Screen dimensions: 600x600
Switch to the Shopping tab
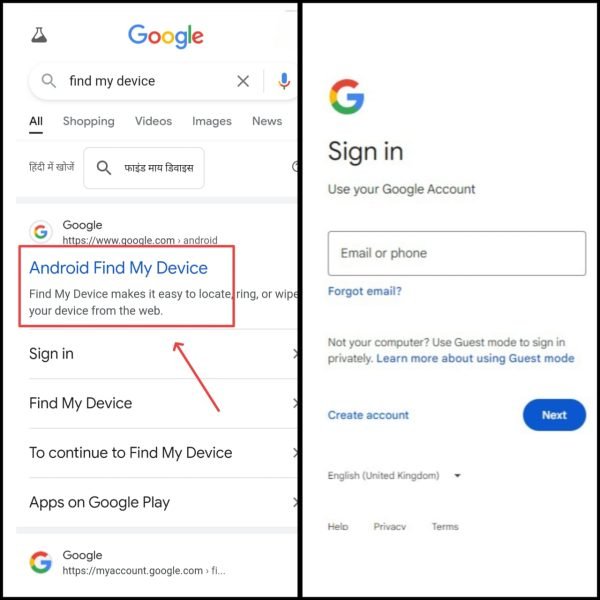coord(89,121)
